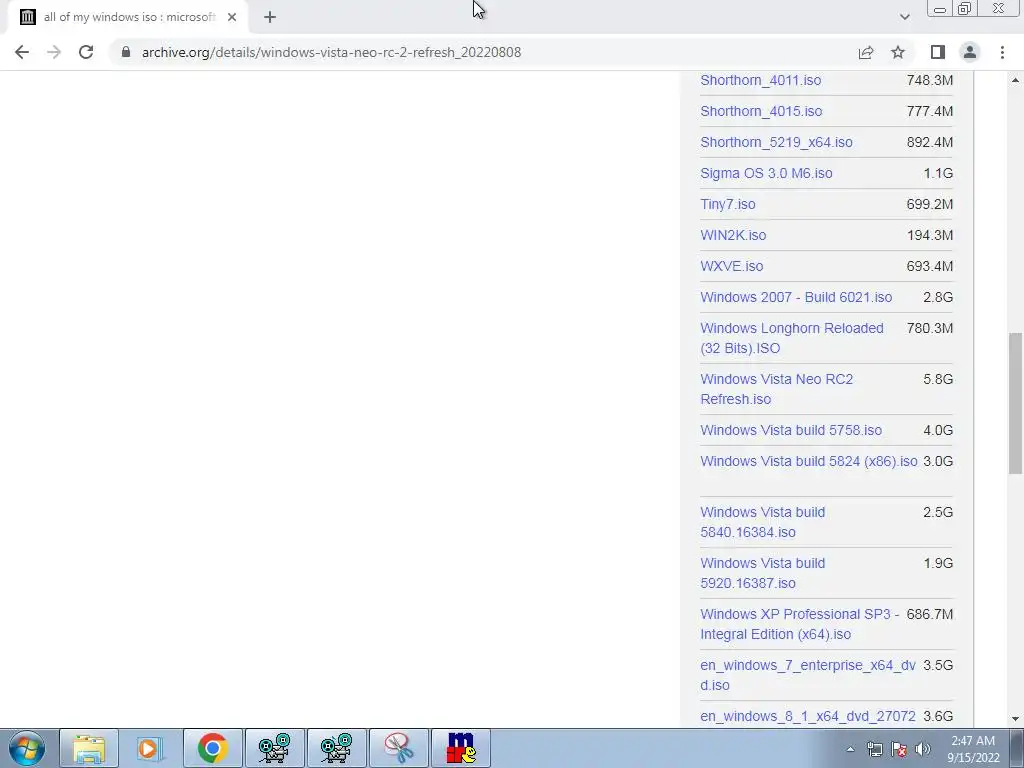The height and width of the screenshot is (768, 1024).
Task: Open Shorthorn_5219_x64.iso link
Action: pyautogui.click(x=776, y=142)
